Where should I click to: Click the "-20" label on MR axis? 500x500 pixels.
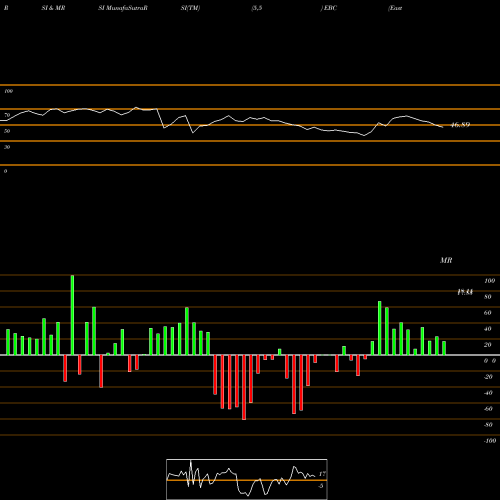(488, 377)
